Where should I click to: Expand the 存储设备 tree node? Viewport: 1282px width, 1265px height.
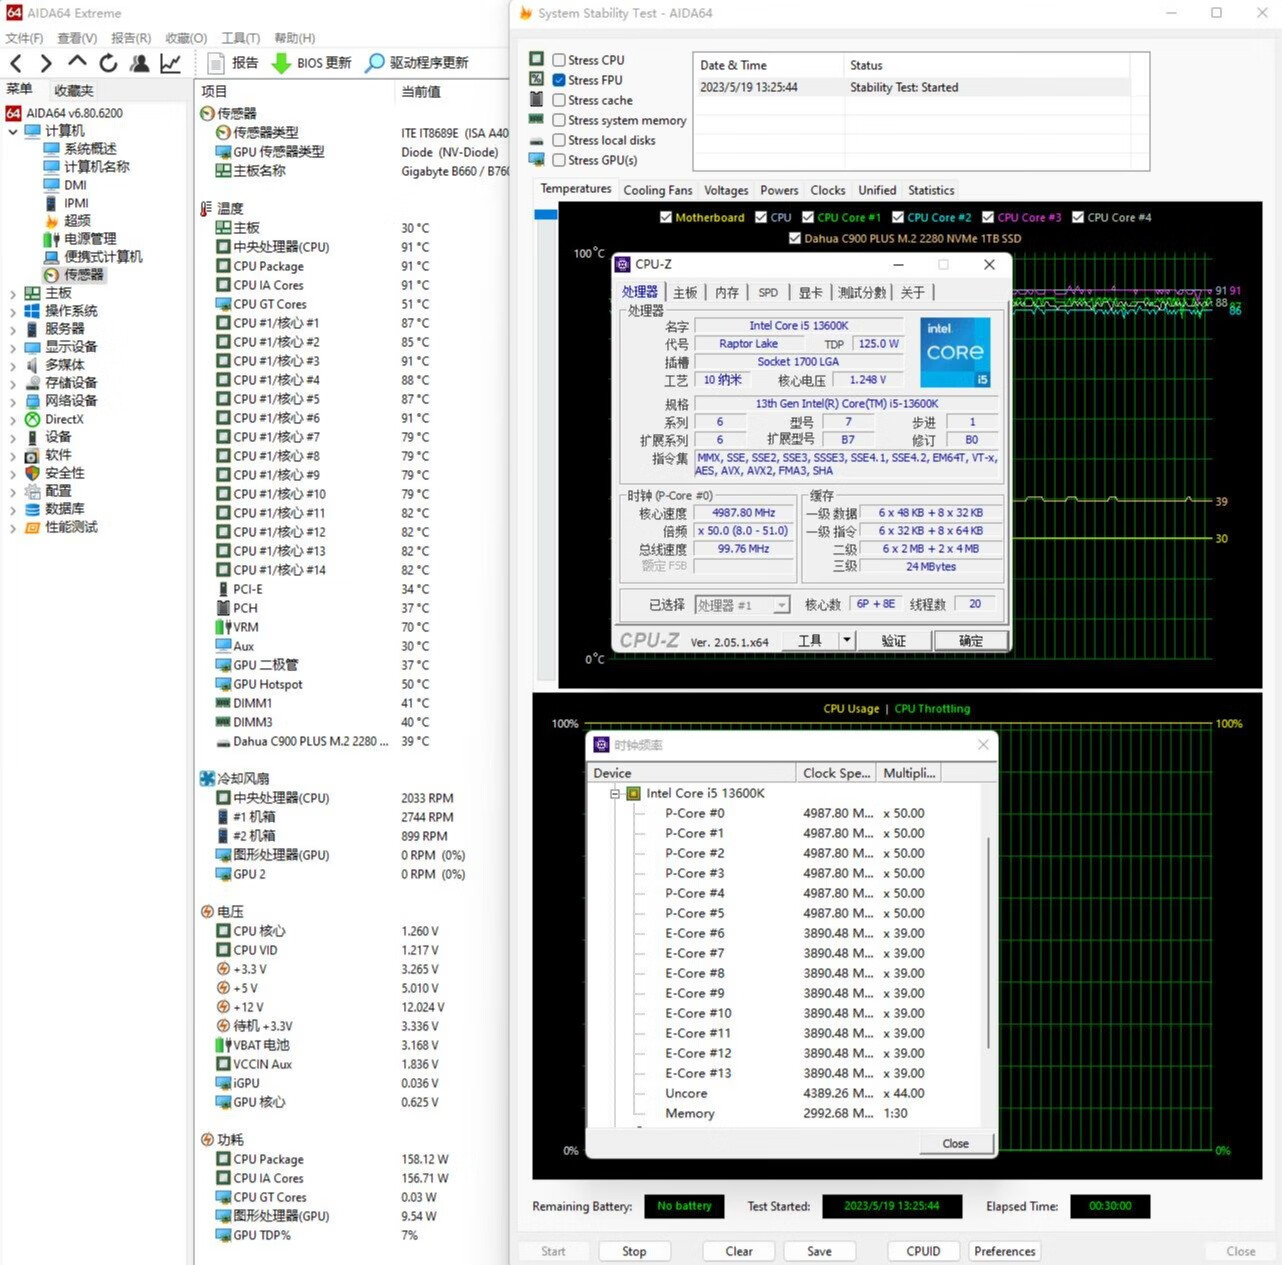point(12,383)
